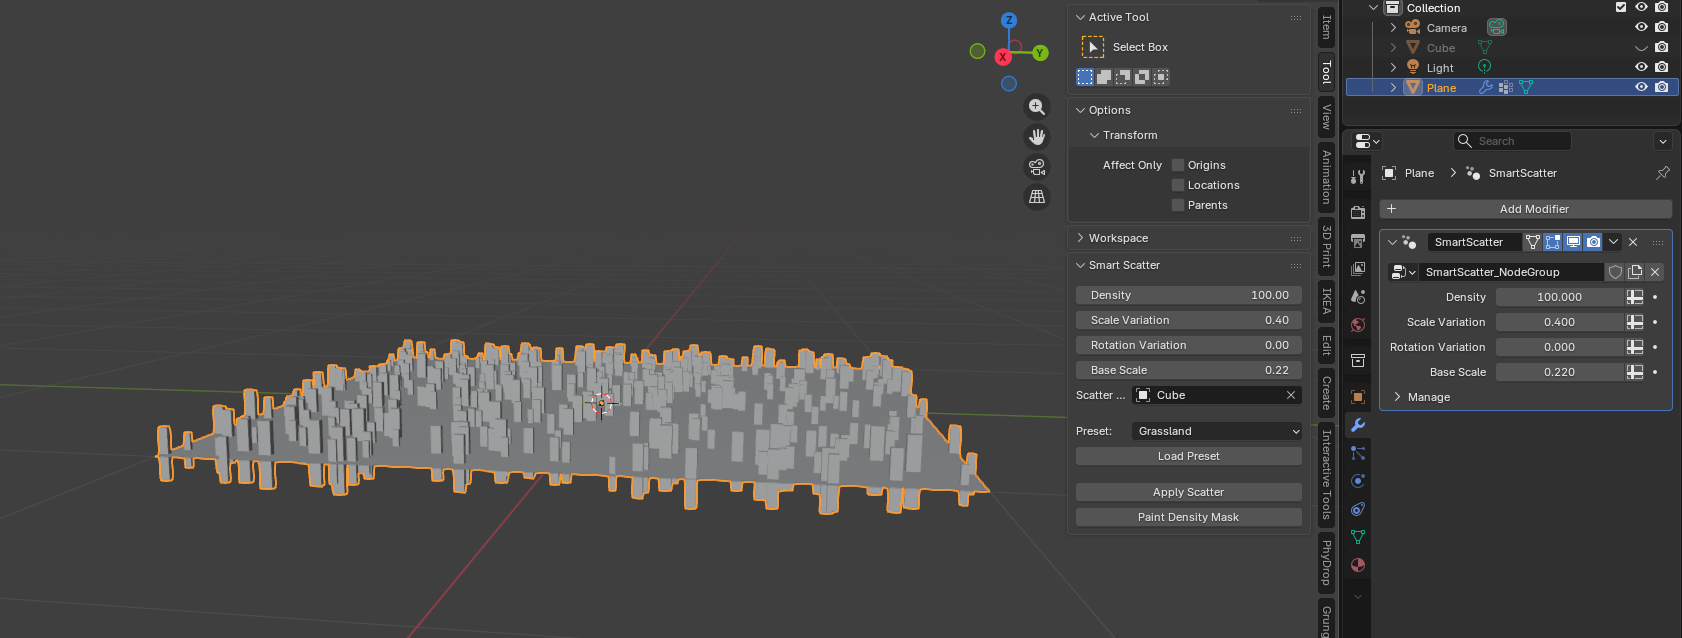Enable the Origins checkbox
This screenshot has height=638, width=1682.
pyautogui.click(x=1178, y=165)
